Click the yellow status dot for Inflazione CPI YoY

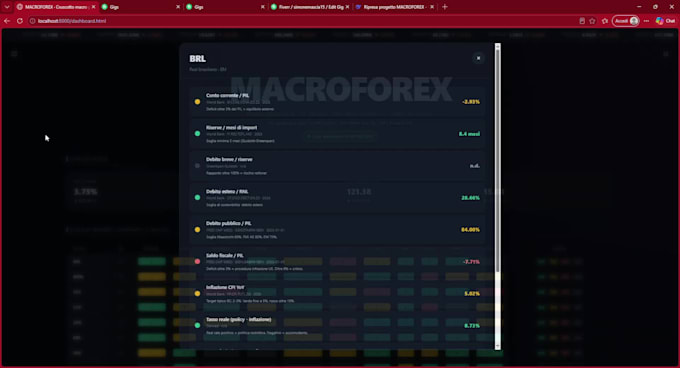[197, 293]
